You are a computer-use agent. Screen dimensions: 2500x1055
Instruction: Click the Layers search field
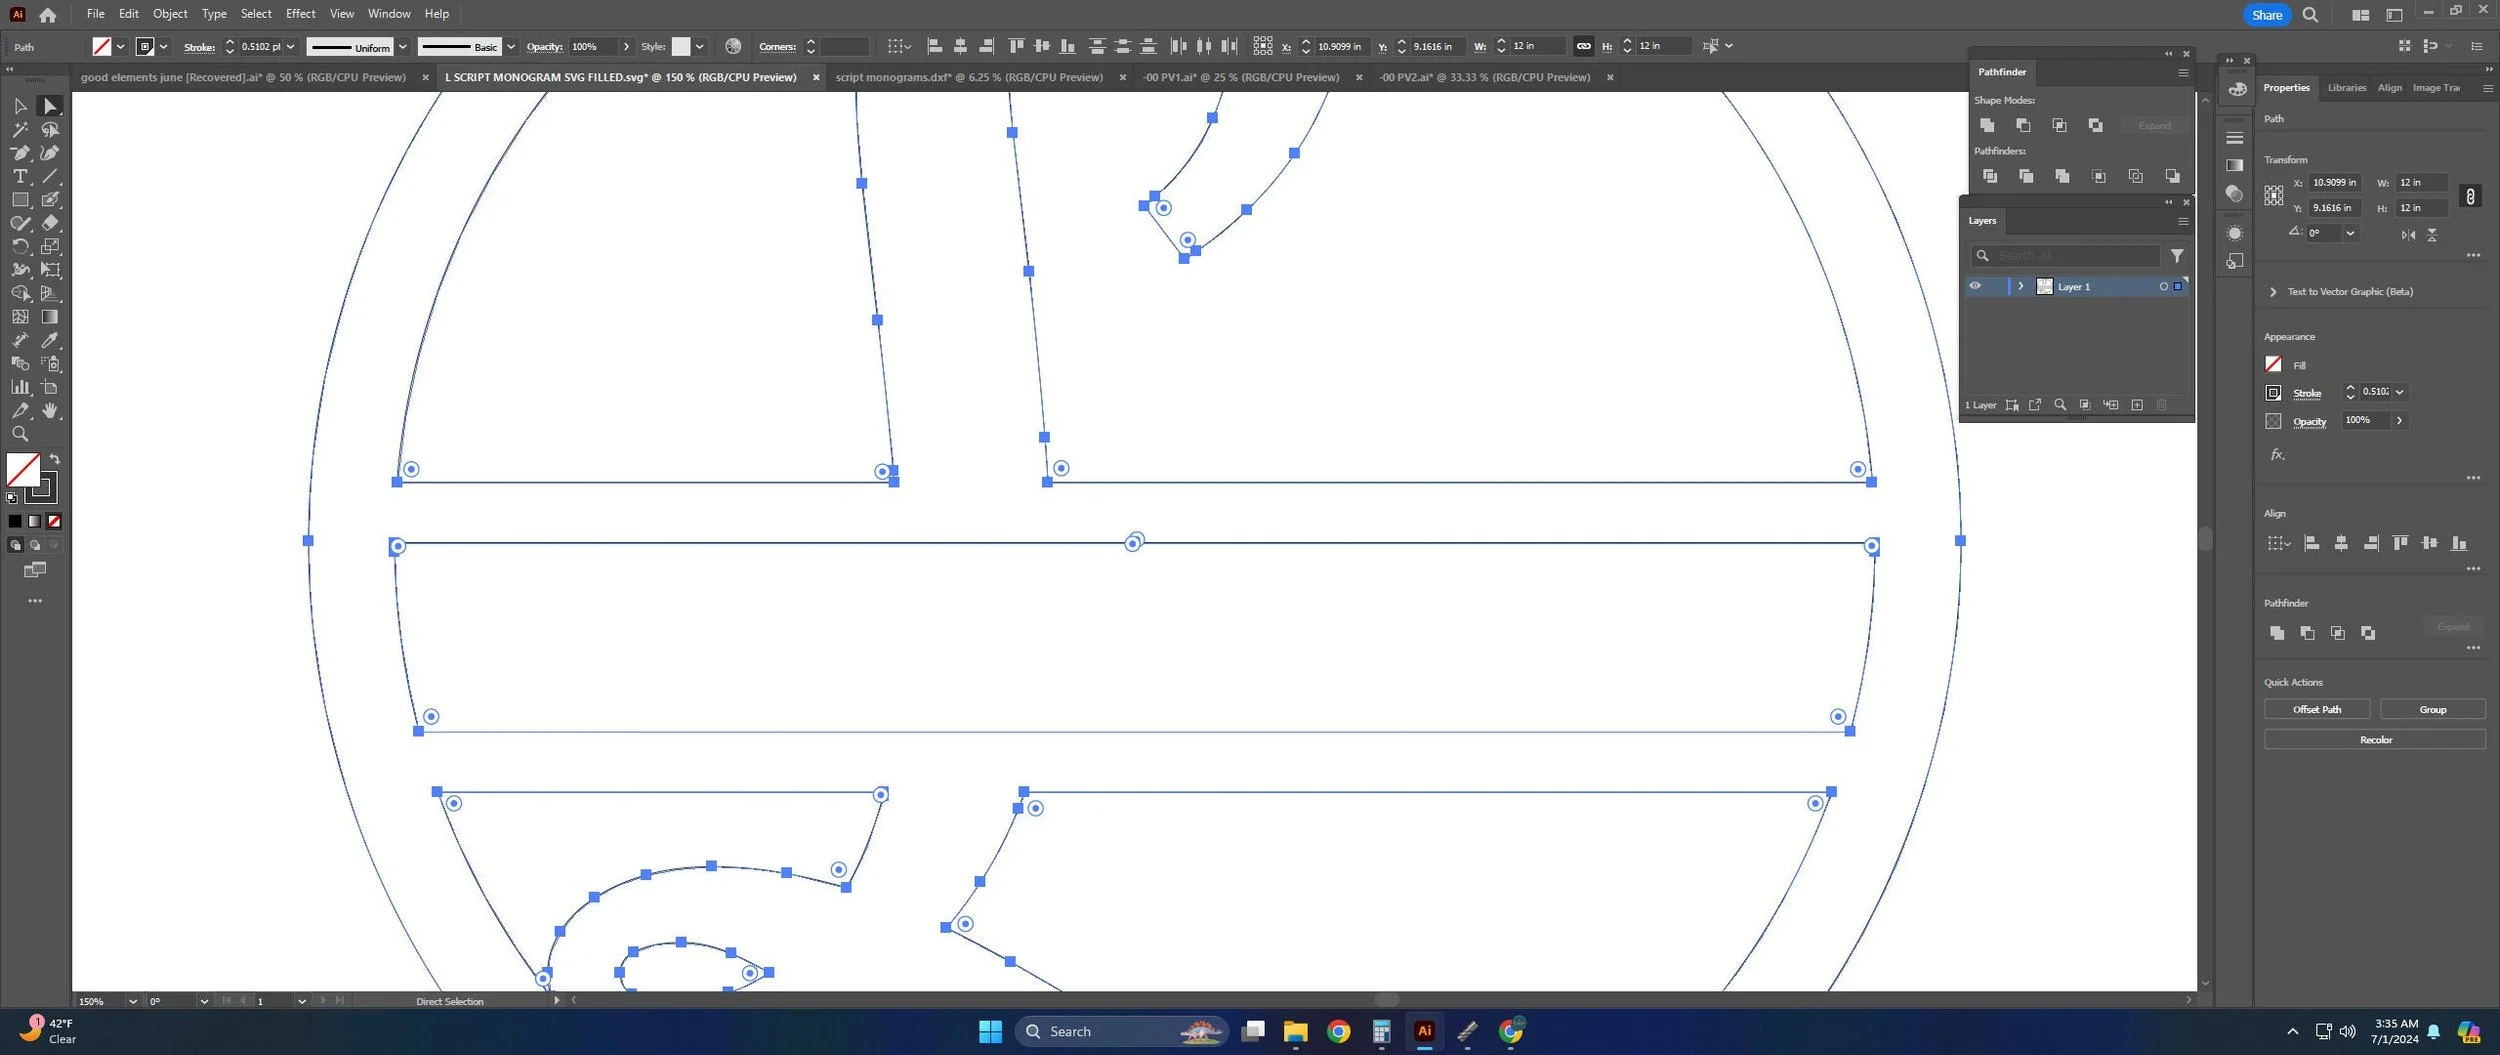click(x=2064, y=256)
